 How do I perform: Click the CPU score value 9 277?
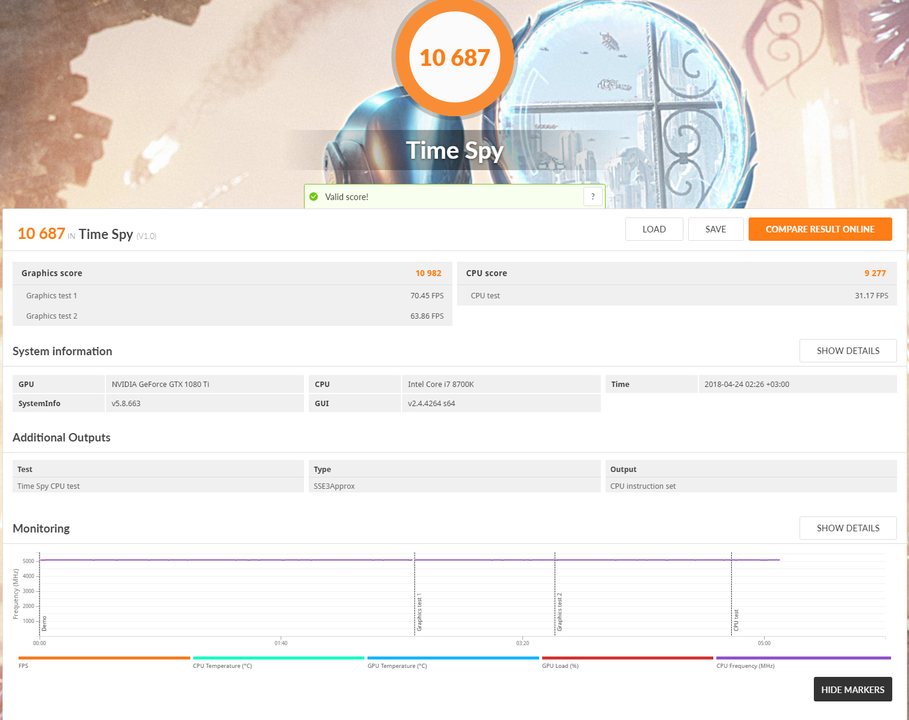tap(875, 273)
